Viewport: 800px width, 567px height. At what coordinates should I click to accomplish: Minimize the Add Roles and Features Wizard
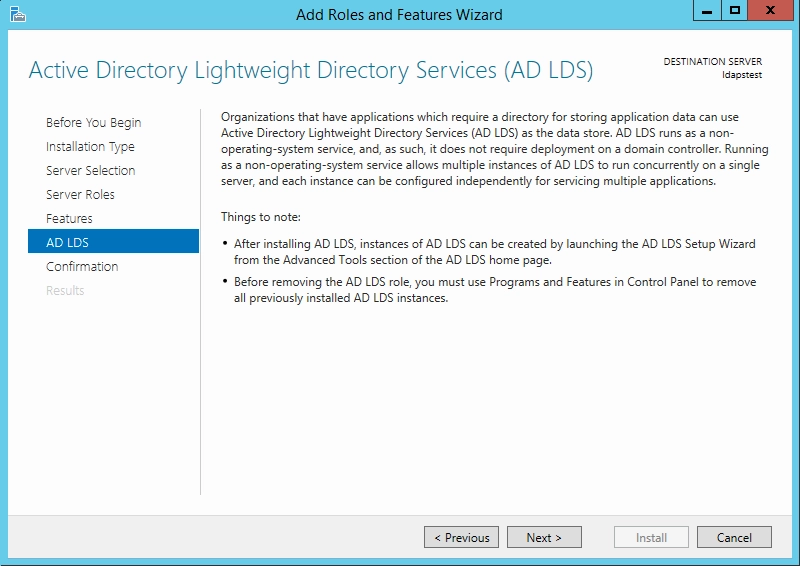[x=707, y=11]
